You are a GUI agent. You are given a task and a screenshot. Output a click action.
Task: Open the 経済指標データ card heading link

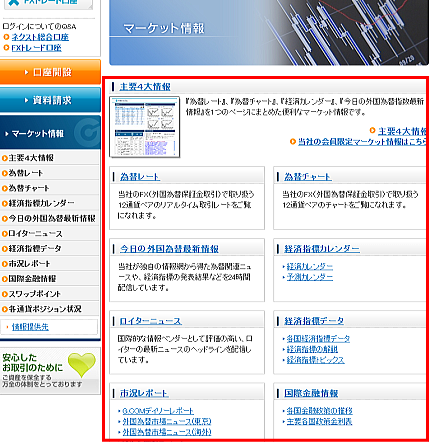point(314,321)
